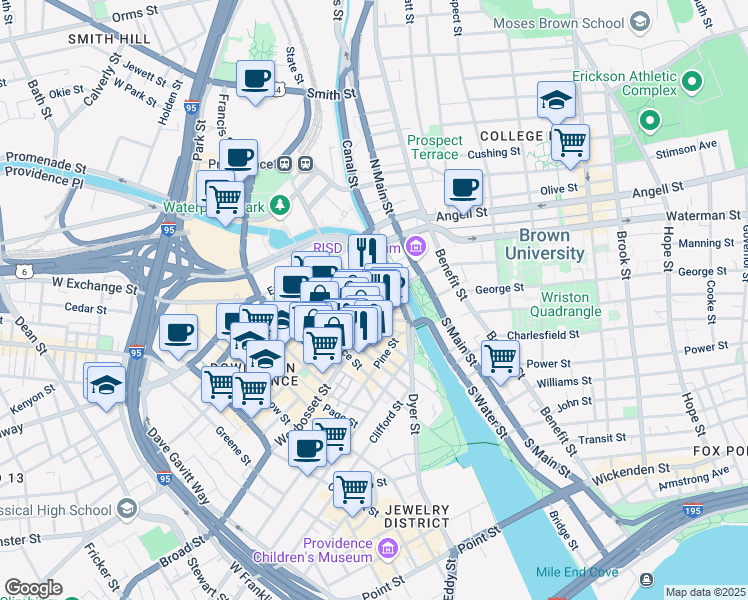Select the Erickson Athletic Complex pin
The width and height of the screenshot is (748, 600).
coord(692,83)
